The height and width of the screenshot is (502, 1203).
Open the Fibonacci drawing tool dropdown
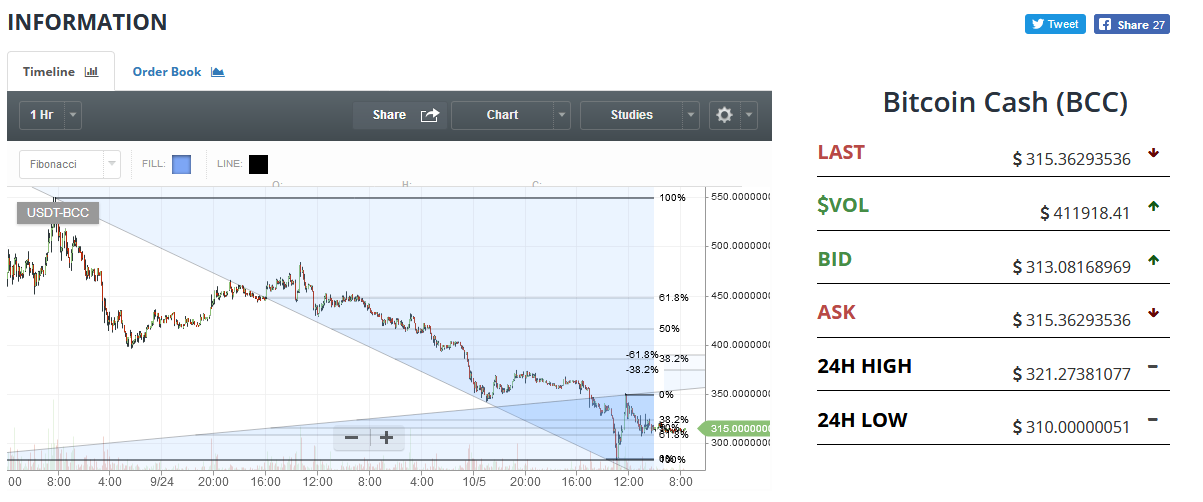point(71,163)
